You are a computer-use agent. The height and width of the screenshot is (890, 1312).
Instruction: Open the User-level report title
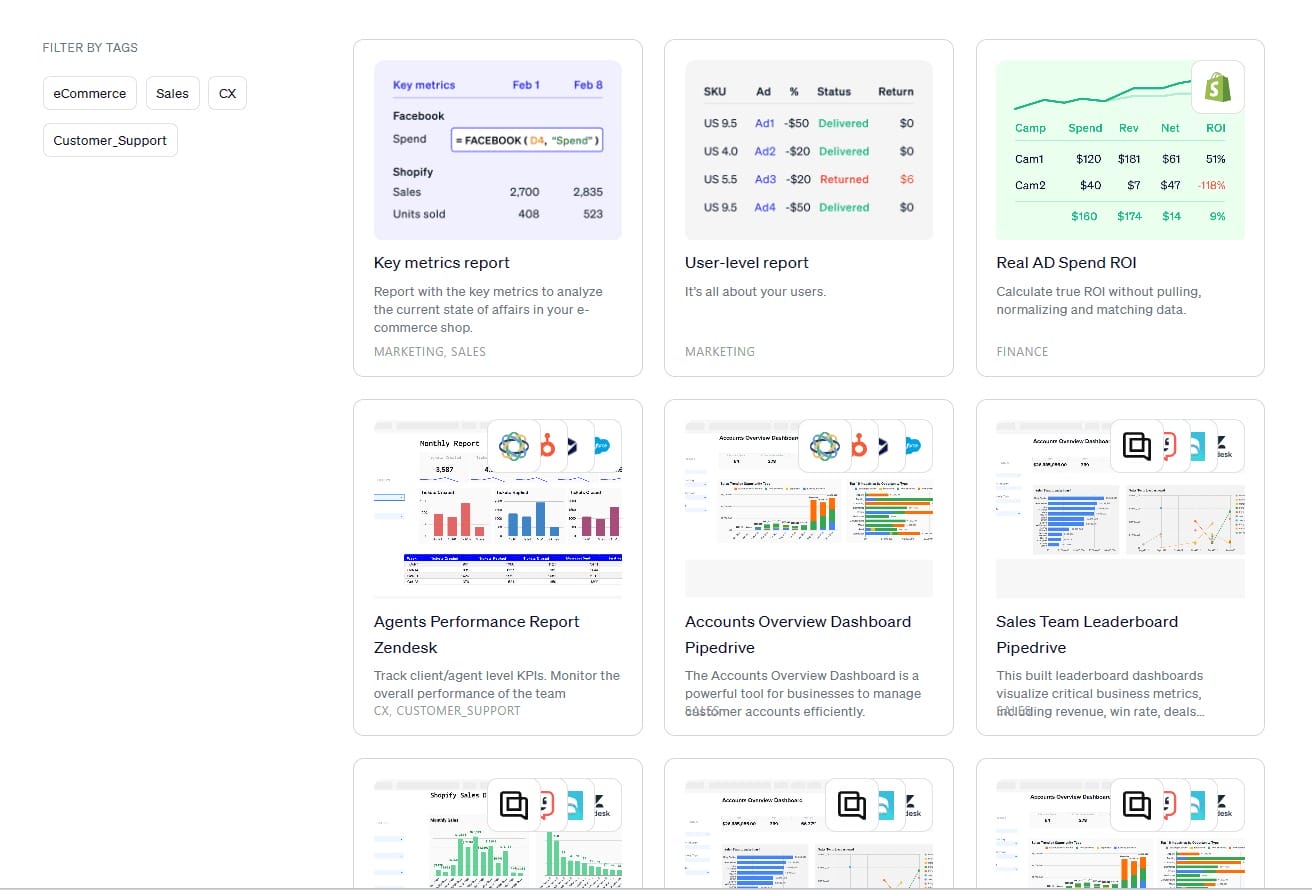tap(747, 263)
